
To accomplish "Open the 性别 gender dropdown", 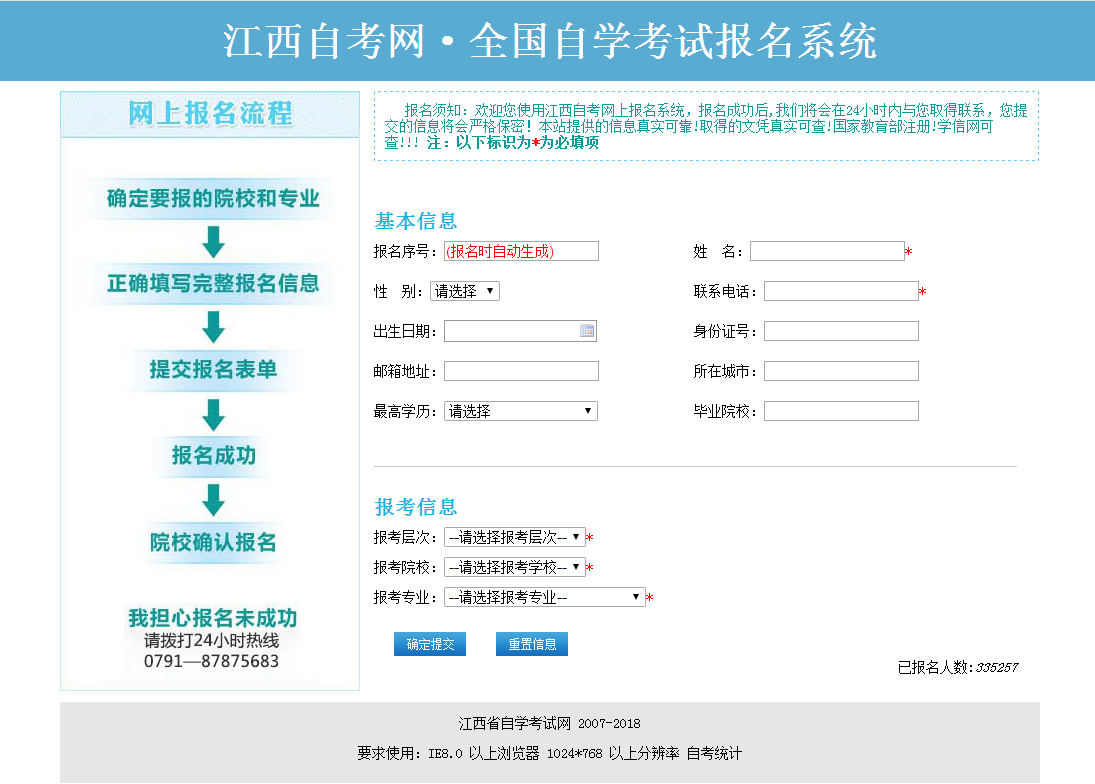I will pos(464,290).
